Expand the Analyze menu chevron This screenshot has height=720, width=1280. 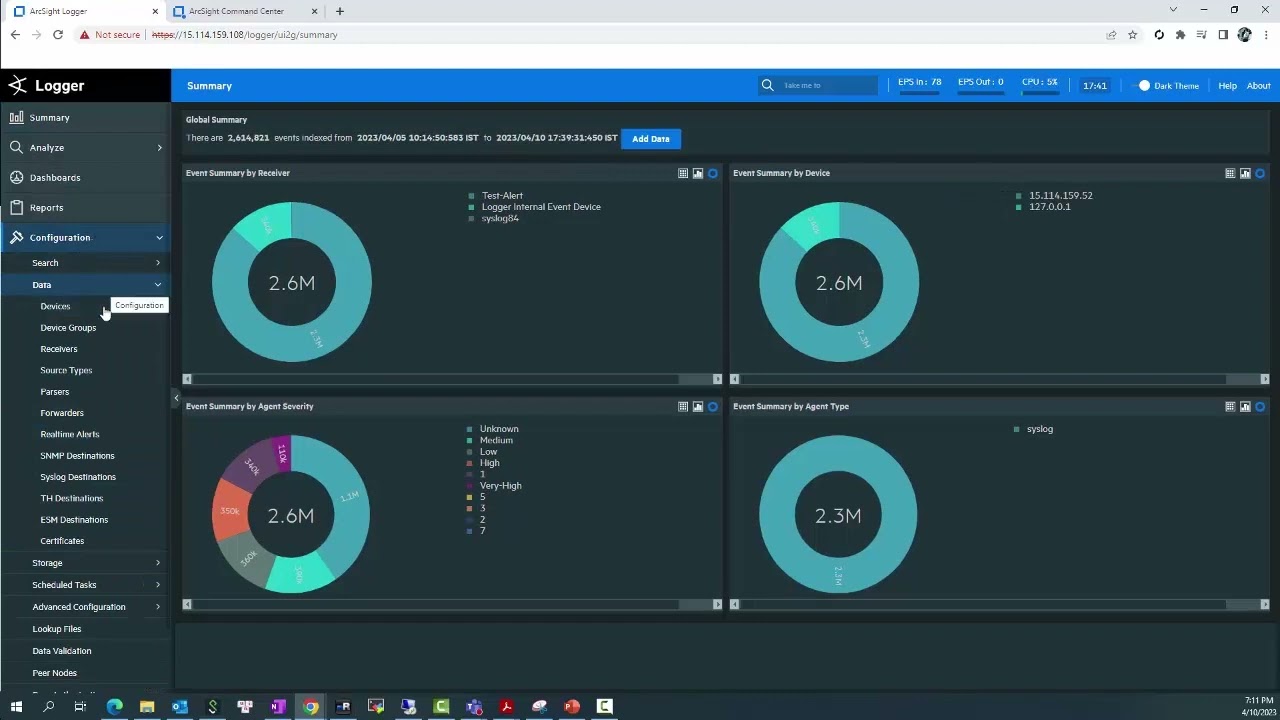point(159,148)
